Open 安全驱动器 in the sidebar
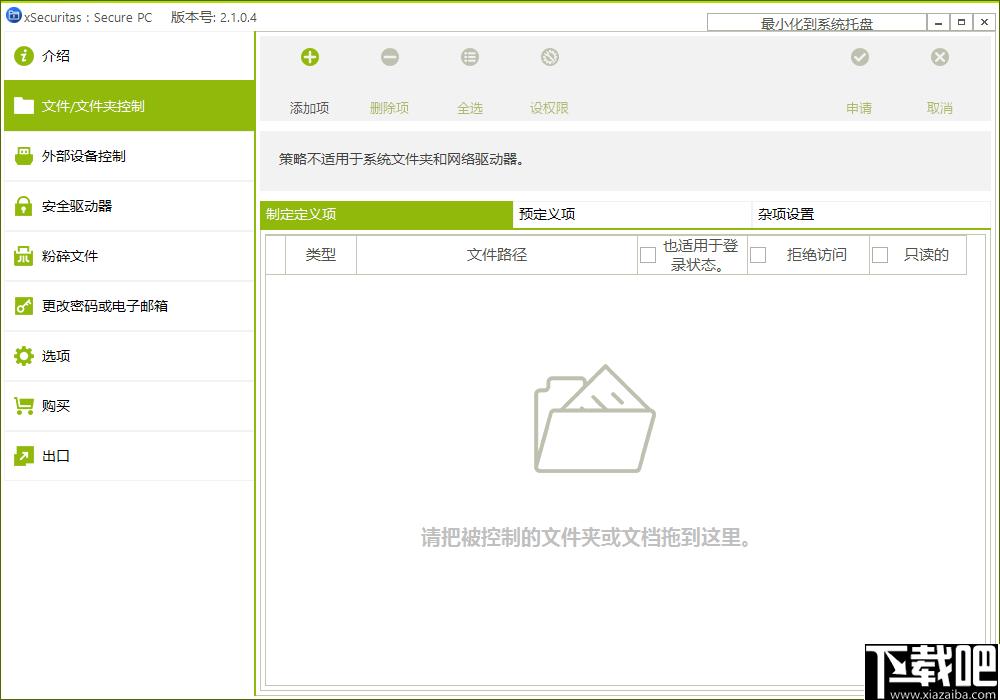Image resolution: width=1000 pixels, height=700 pixels. [129, 206]
